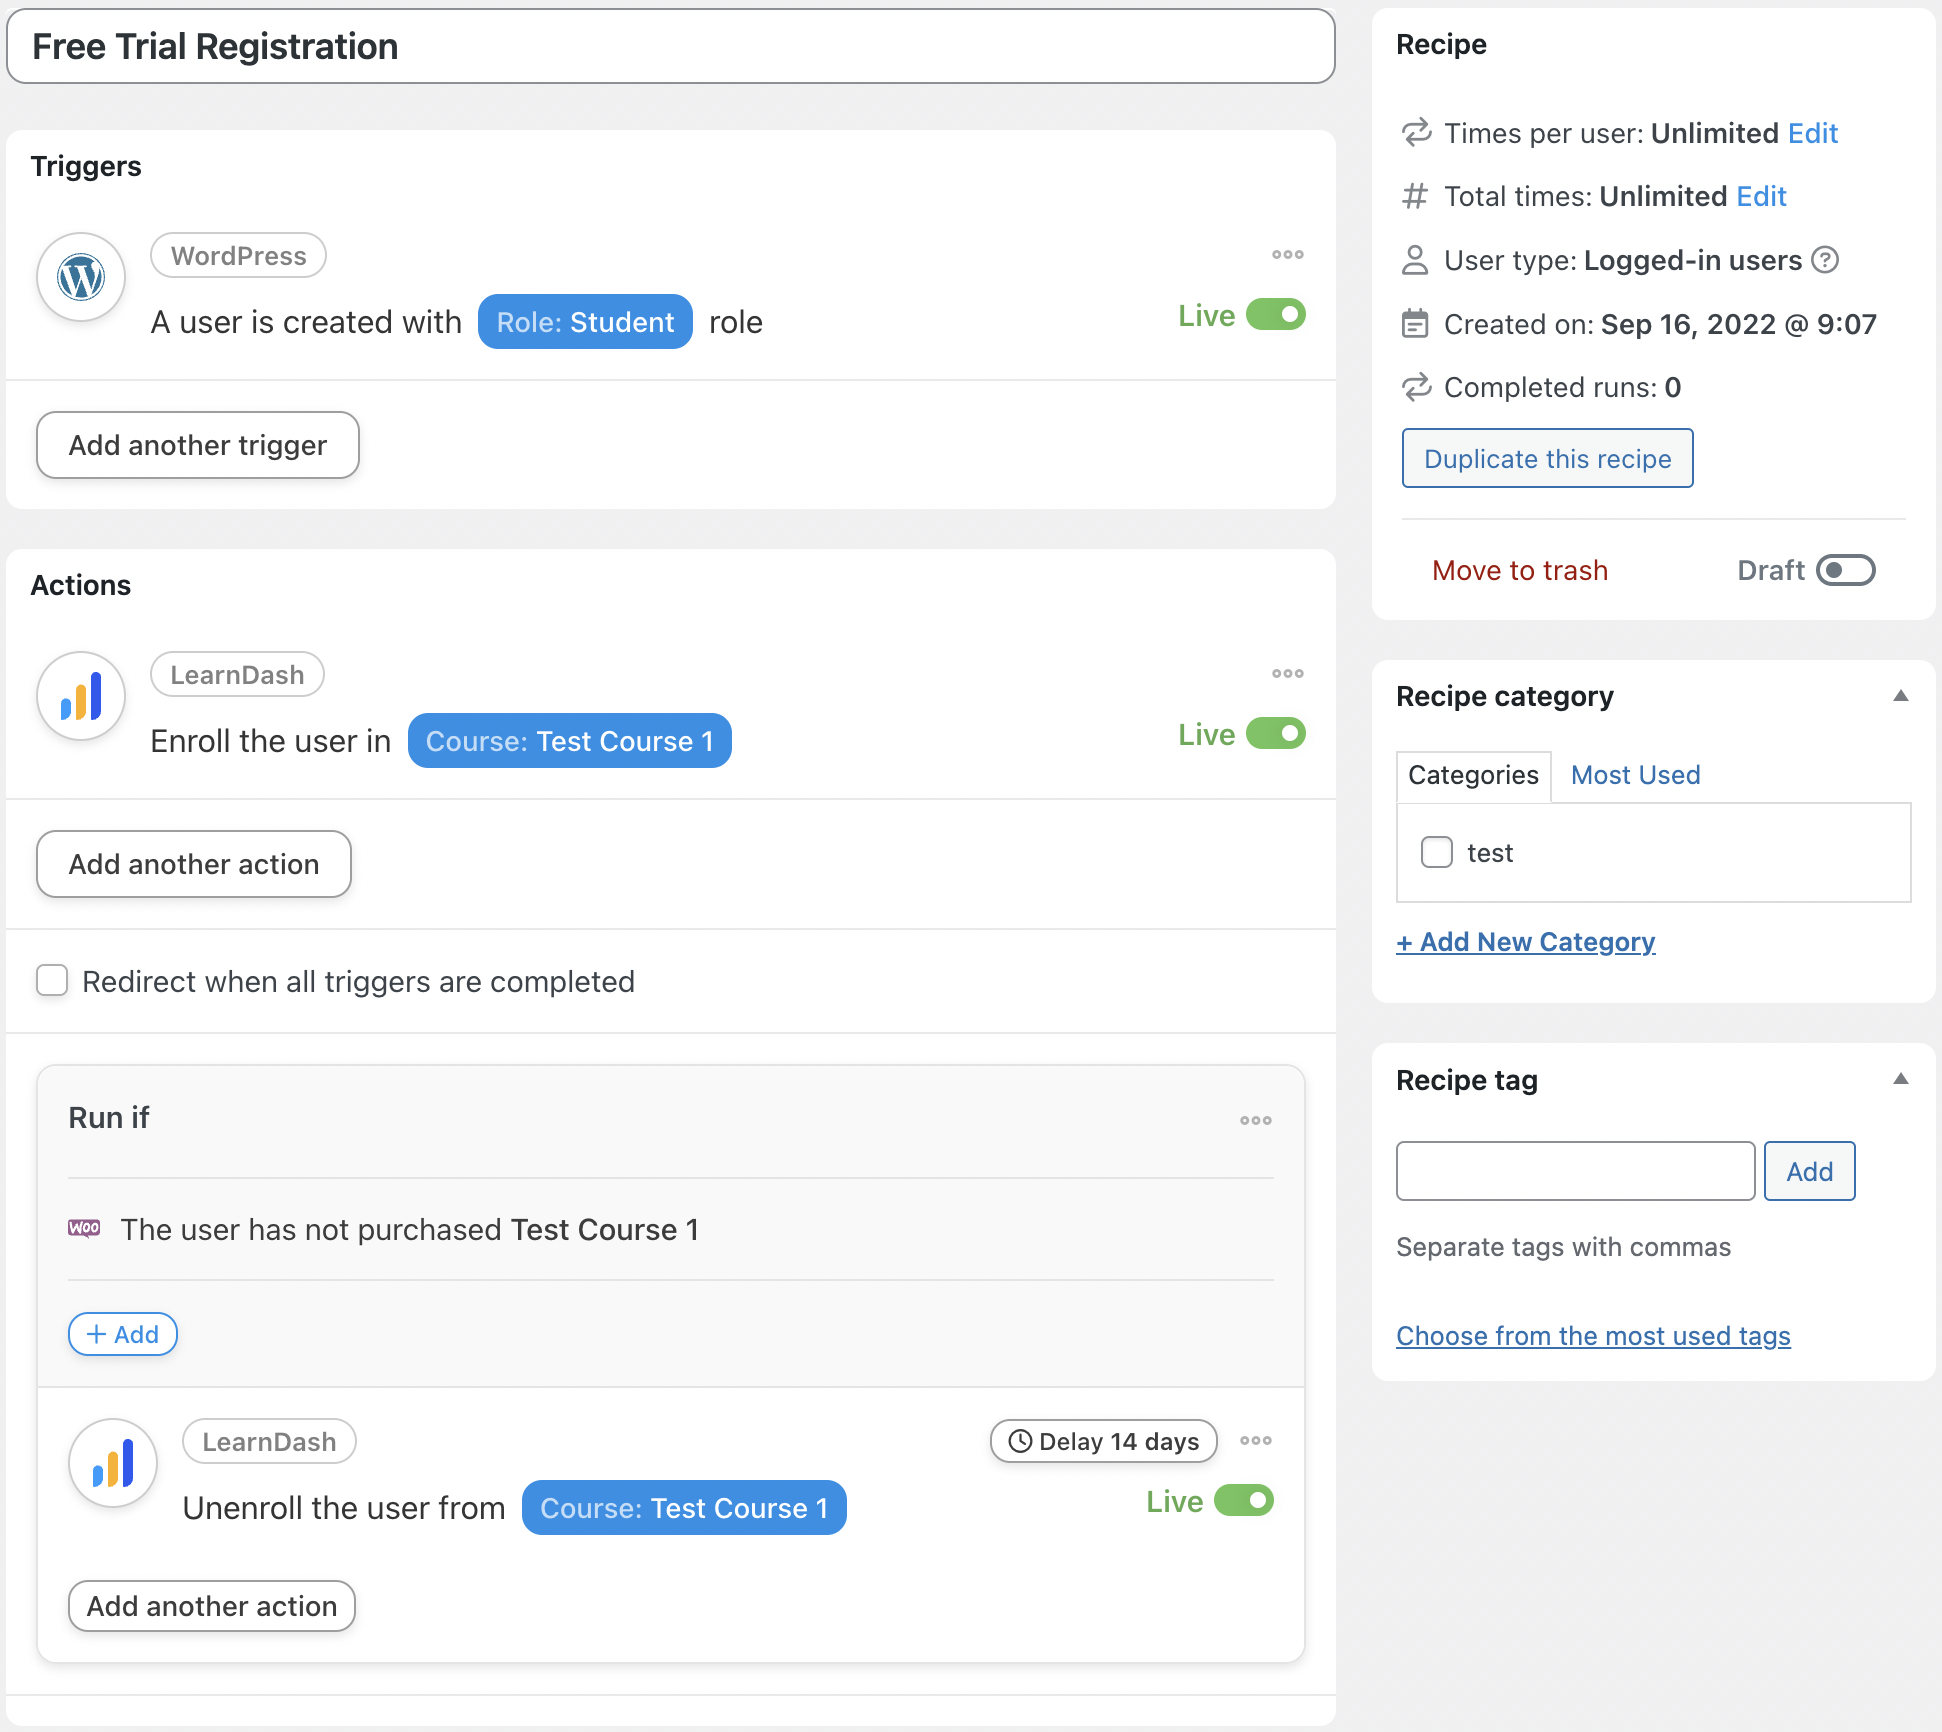Viewport: 1942px width, 1732px height.
Task: Click the Woo icon in the Run if condition
Action: 85,1229
